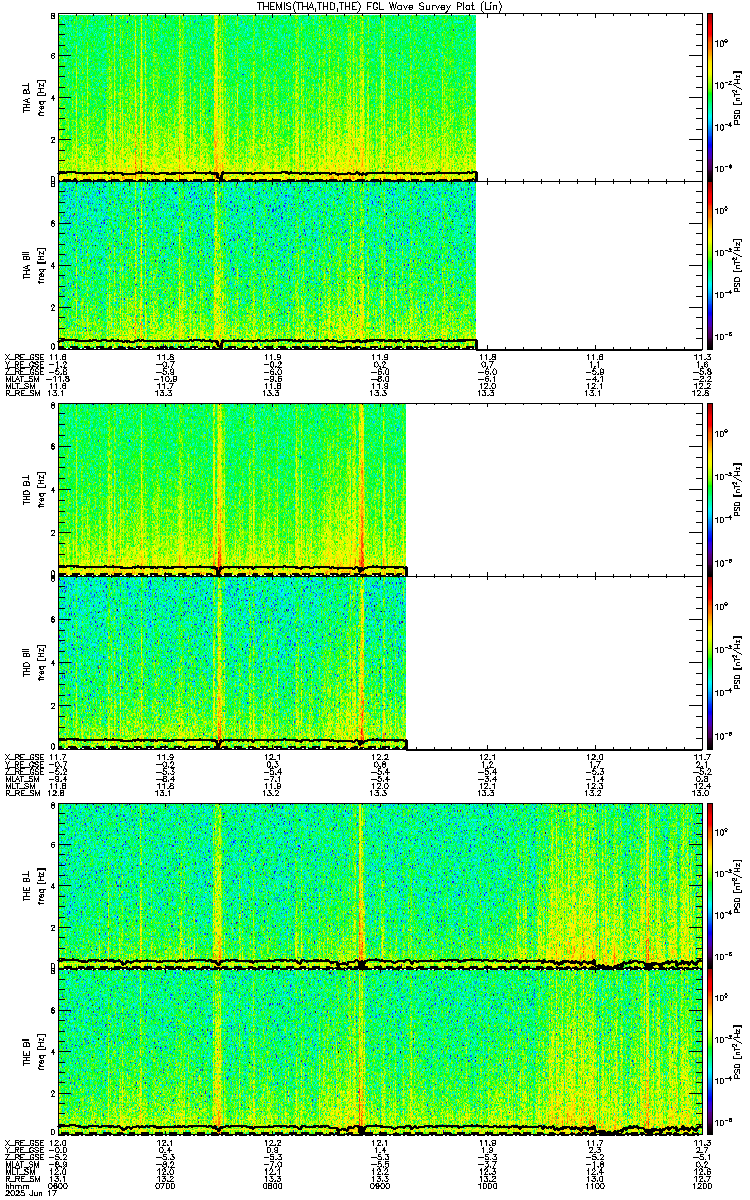
Task: Click the THEMIS FGL Wave Survey Plot title
Action: (376, 7)
